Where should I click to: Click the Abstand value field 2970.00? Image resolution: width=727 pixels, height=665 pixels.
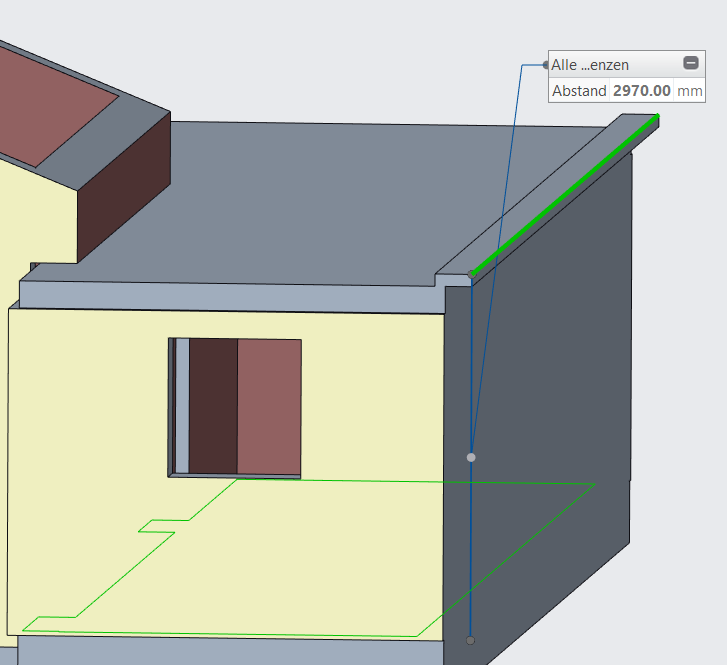point(641,91)
